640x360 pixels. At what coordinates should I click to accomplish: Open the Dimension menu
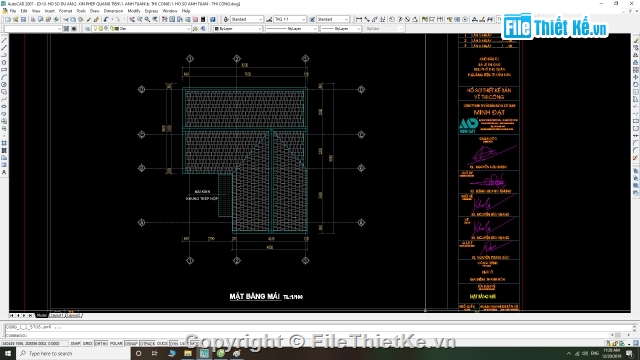113,11
